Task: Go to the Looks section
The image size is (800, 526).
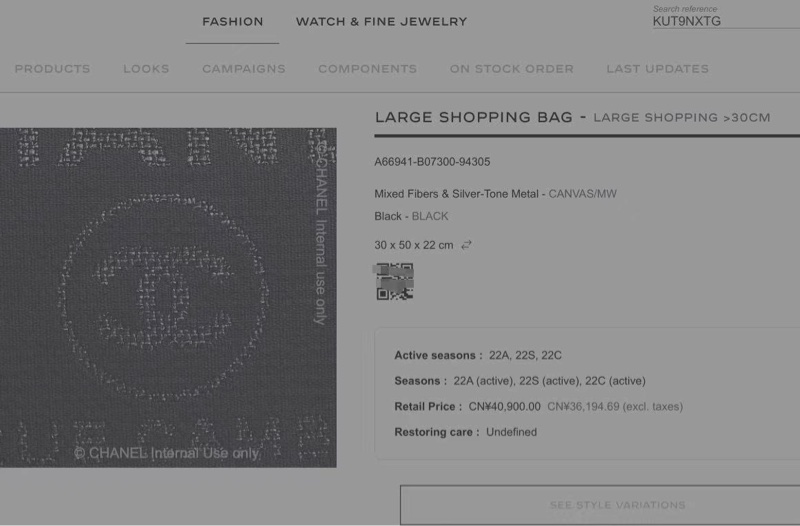Action: [x=146, y=69]
